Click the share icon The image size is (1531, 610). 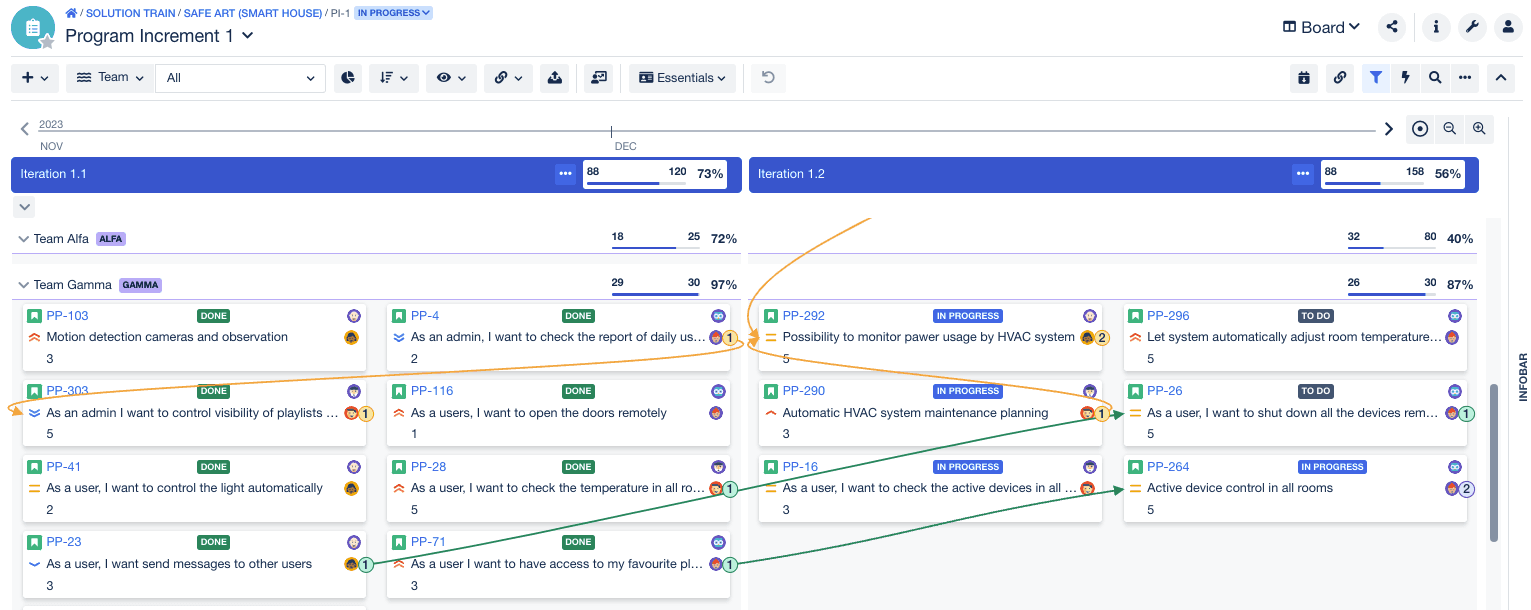coord(1392,27)
